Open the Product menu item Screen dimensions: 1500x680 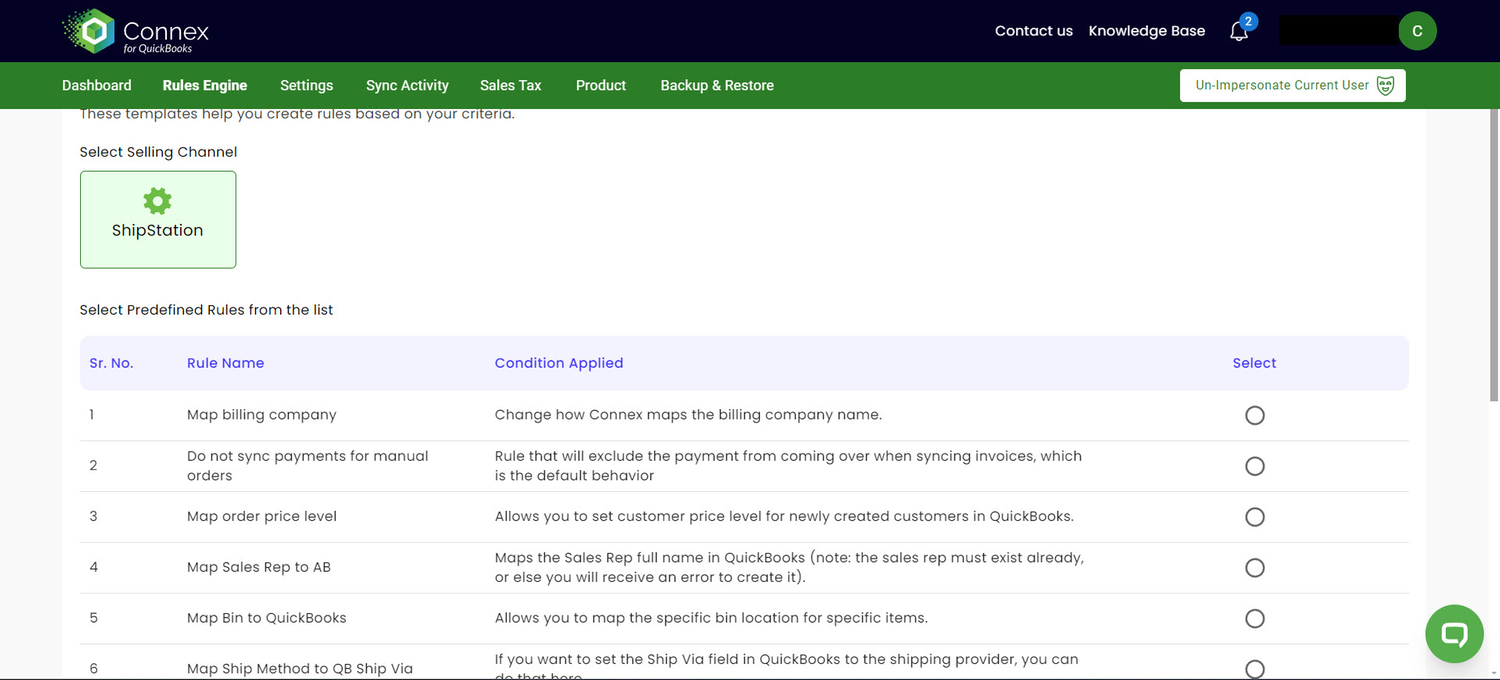[601, 85]
